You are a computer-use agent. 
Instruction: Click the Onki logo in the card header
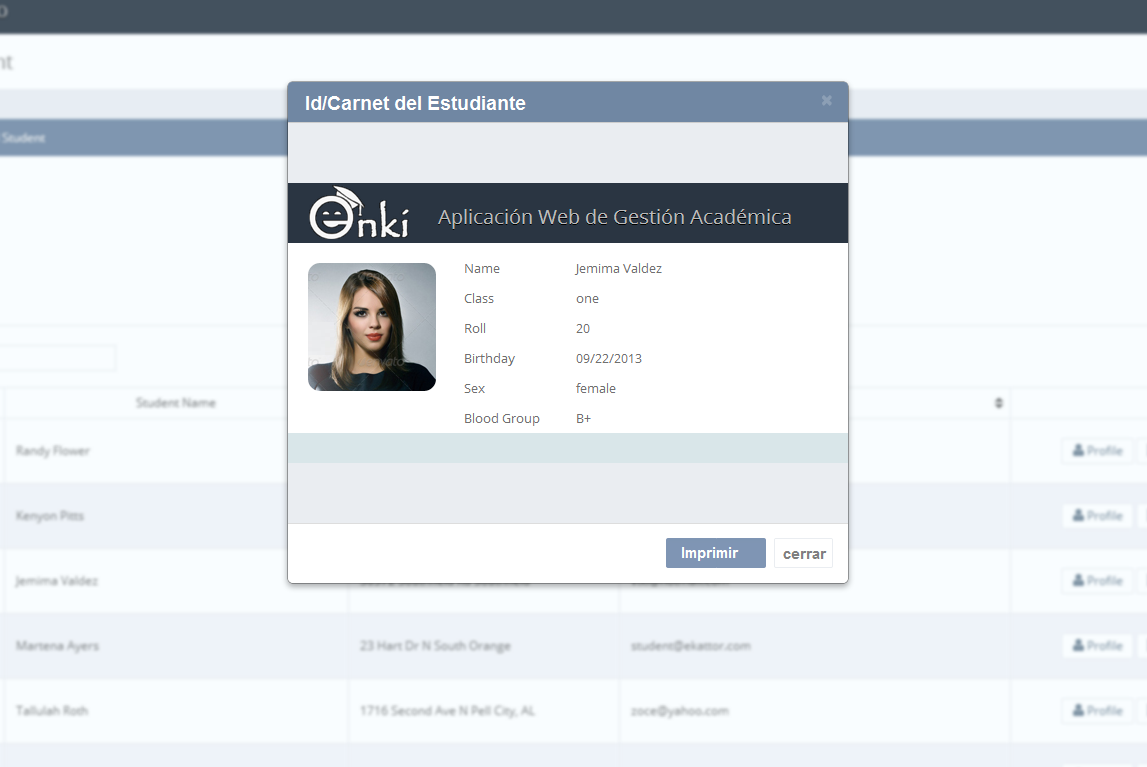pyautogui.click(x=359, y=214)
